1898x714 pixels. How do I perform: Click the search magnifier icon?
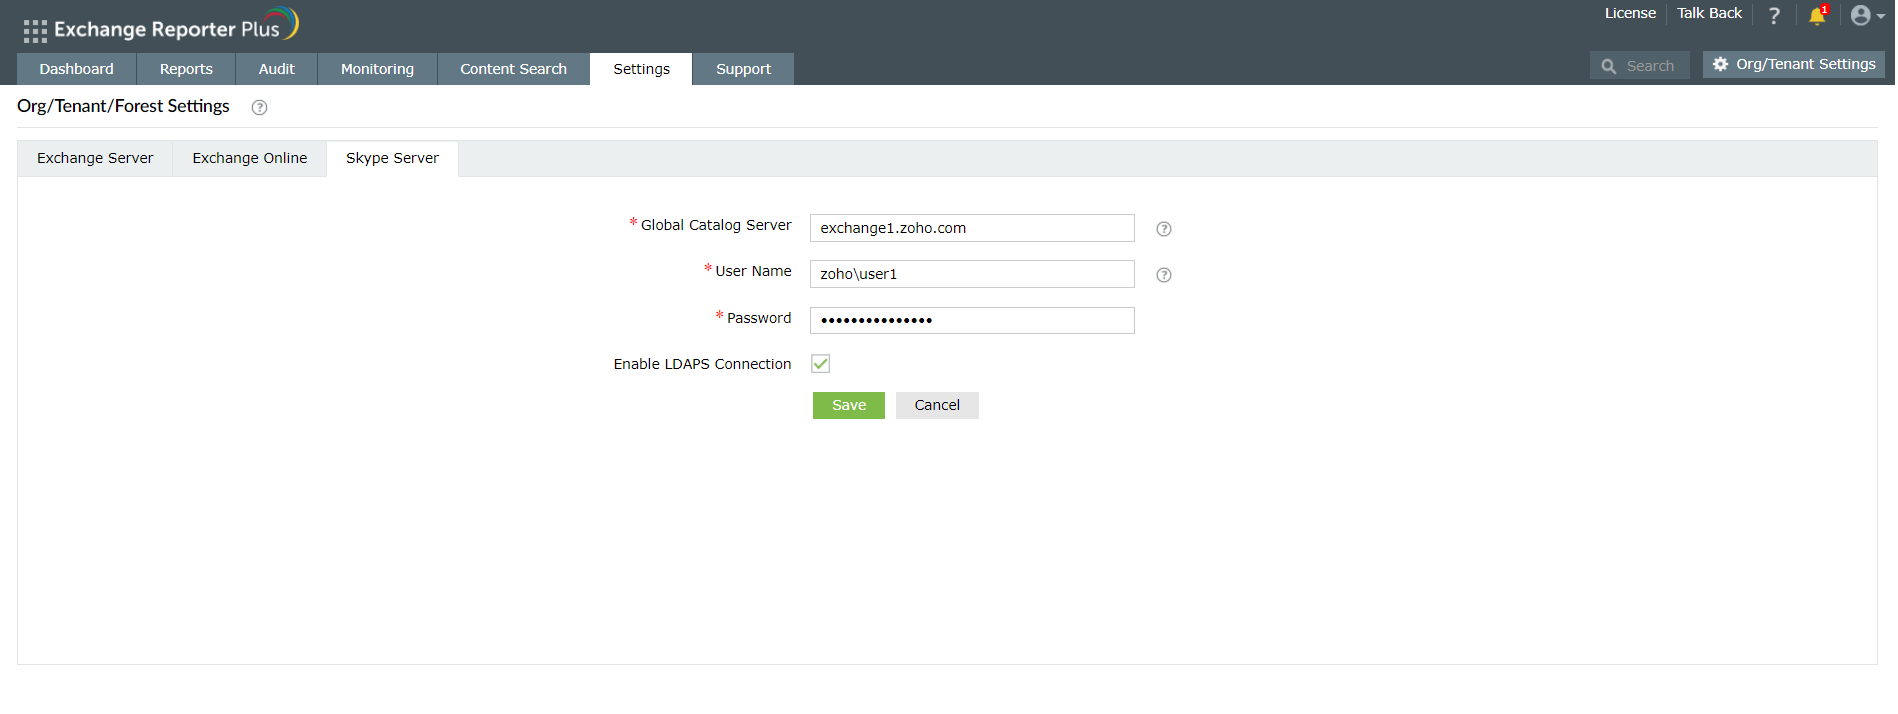[1608, 66]
